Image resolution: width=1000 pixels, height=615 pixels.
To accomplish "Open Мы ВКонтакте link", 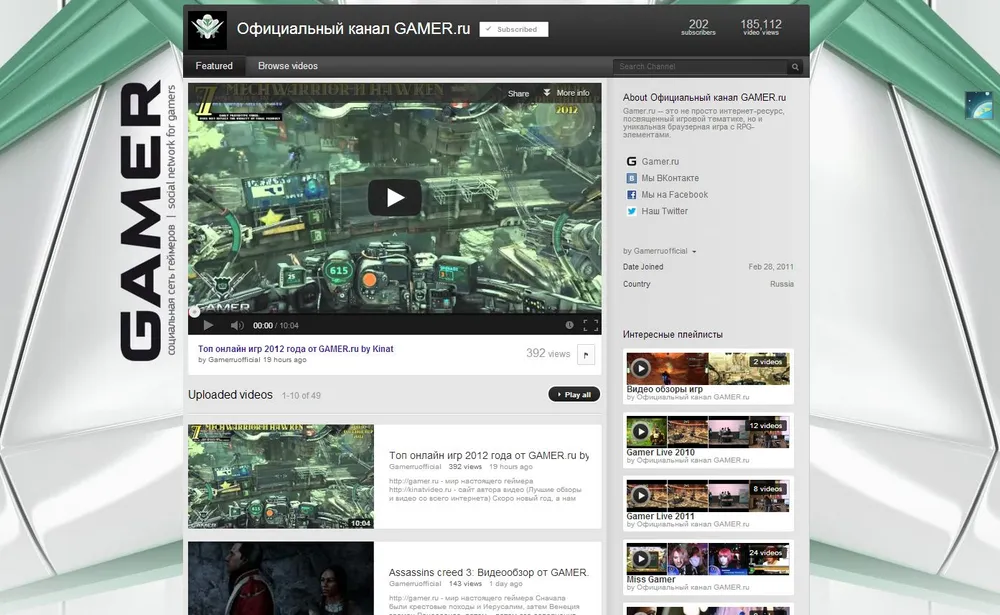I will click(x=670, y=178).
